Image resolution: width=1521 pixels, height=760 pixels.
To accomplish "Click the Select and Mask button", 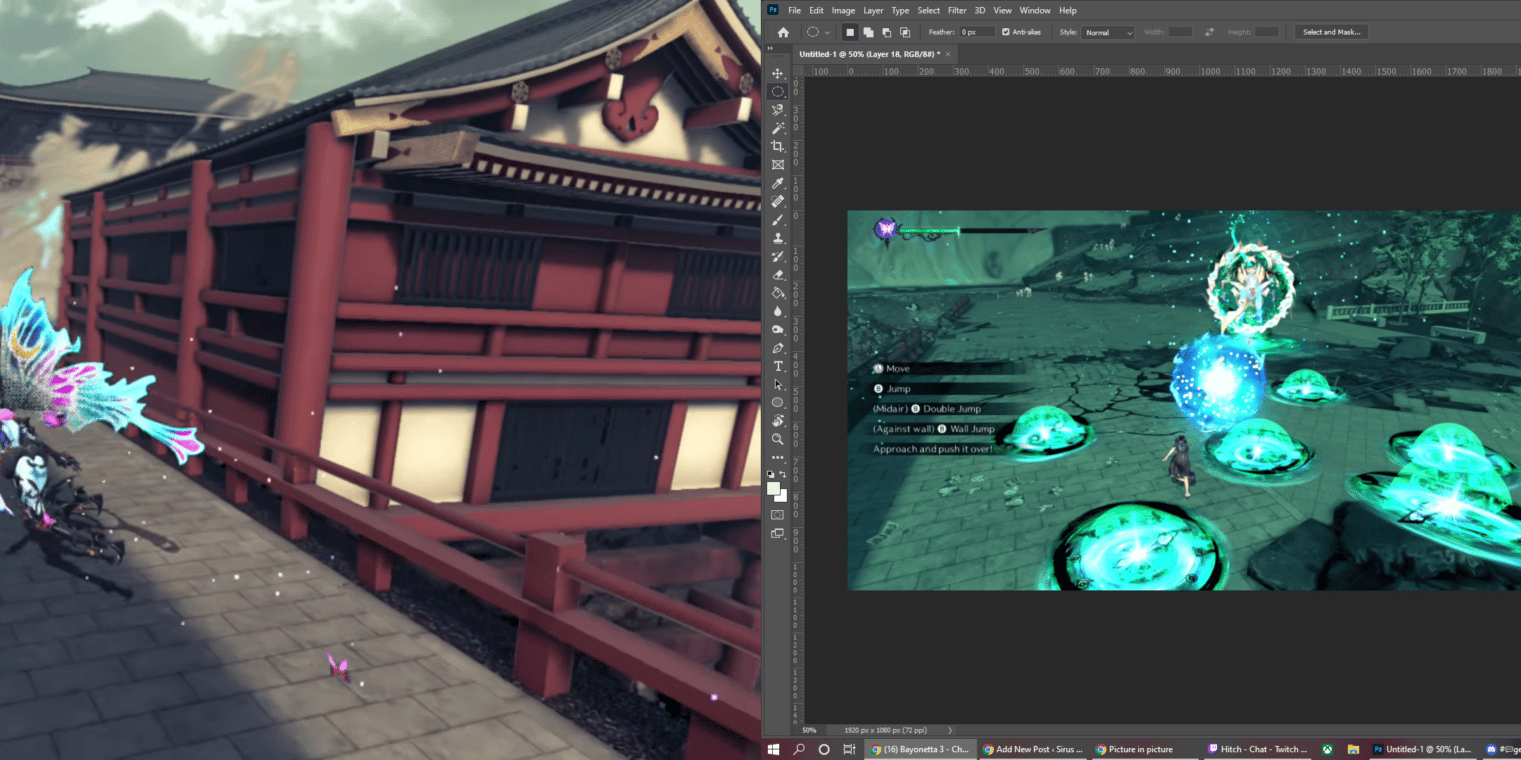I will point(1331,32).
